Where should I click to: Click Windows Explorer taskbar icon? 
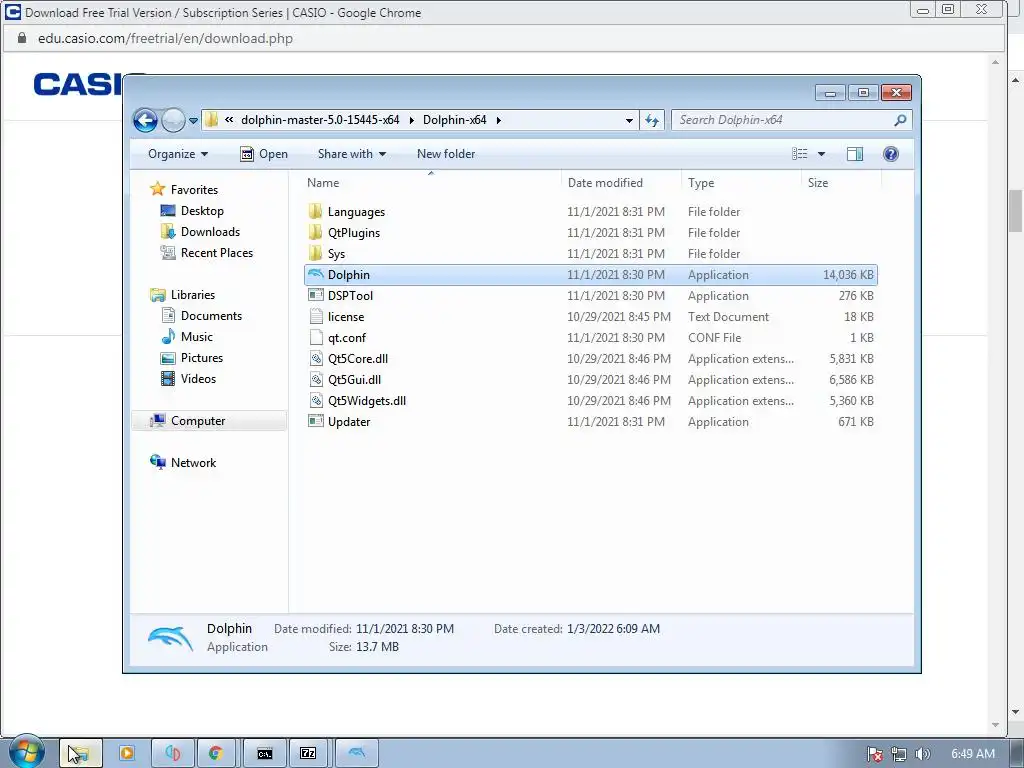tap(81, 753)
